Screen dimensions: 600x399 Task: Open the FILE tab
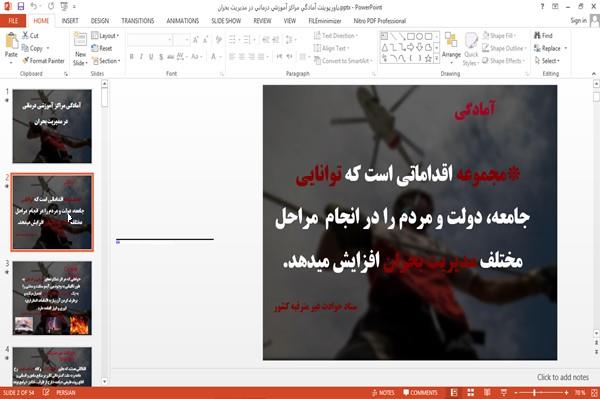click(13, 21)
